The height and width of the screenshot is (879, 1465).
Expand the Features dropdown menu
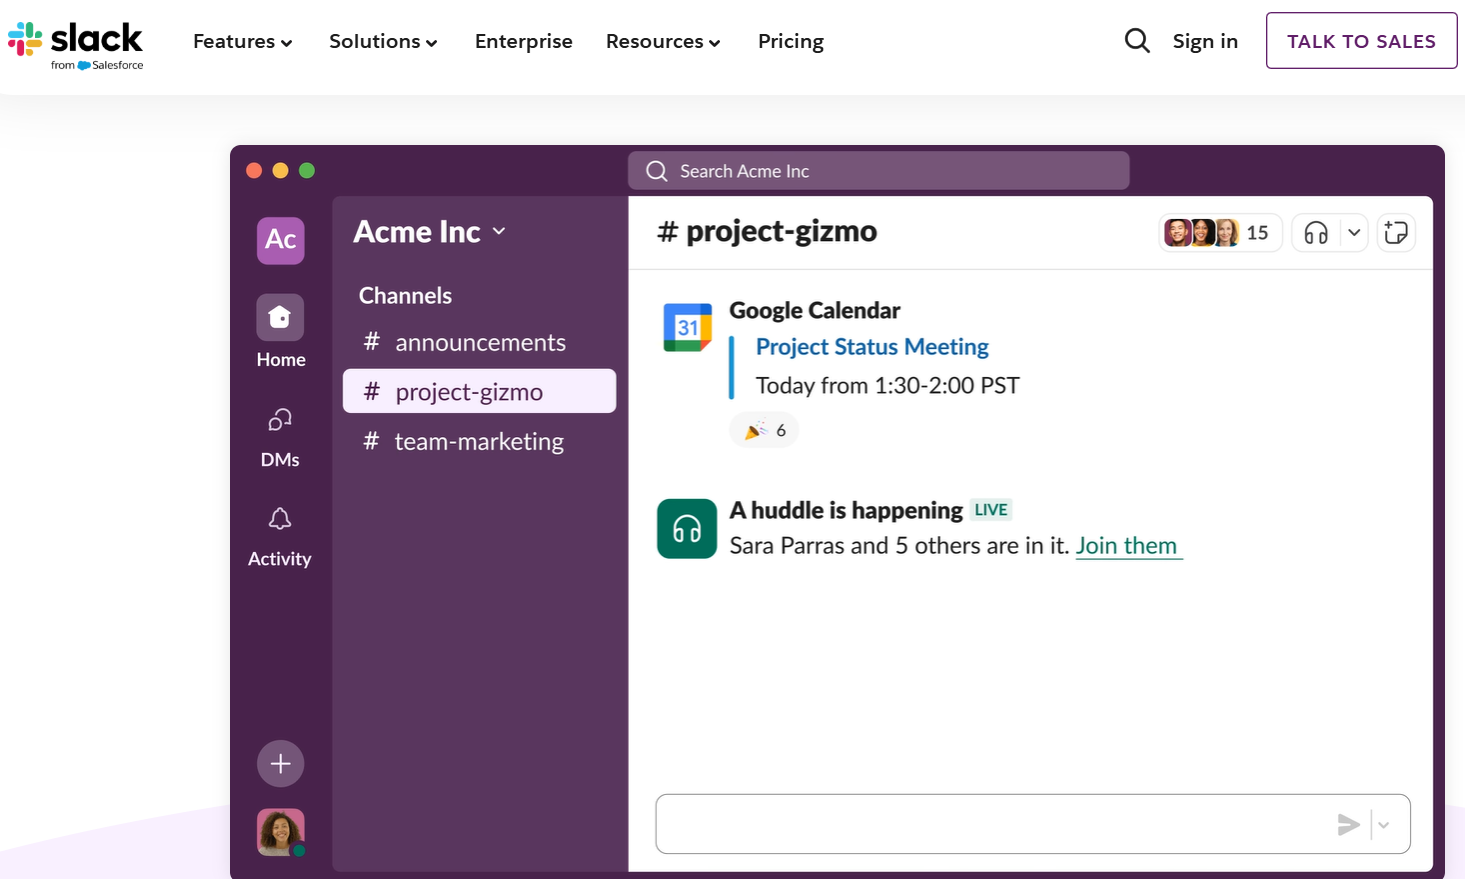tap(243, 41)
